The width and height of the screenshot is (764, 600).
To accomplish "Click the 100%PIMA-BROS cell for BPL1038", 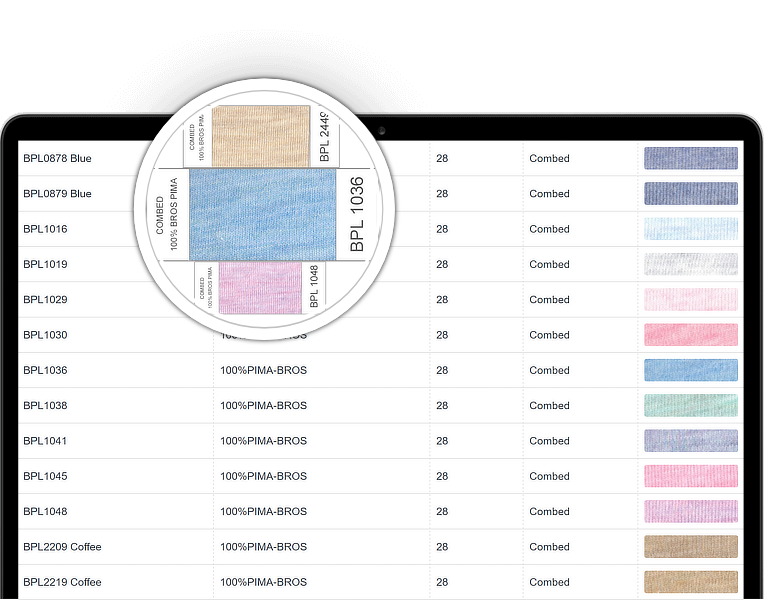I will [x=263, y=406].
